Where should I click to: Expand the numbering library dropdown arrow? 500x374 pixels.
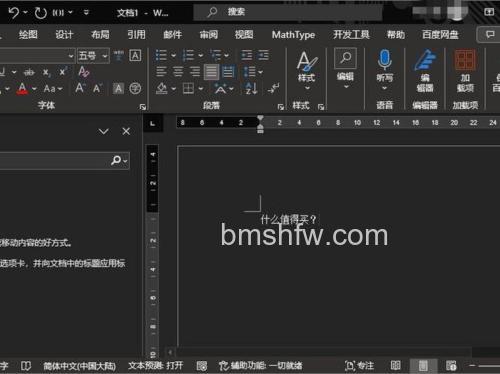[201, 55]
